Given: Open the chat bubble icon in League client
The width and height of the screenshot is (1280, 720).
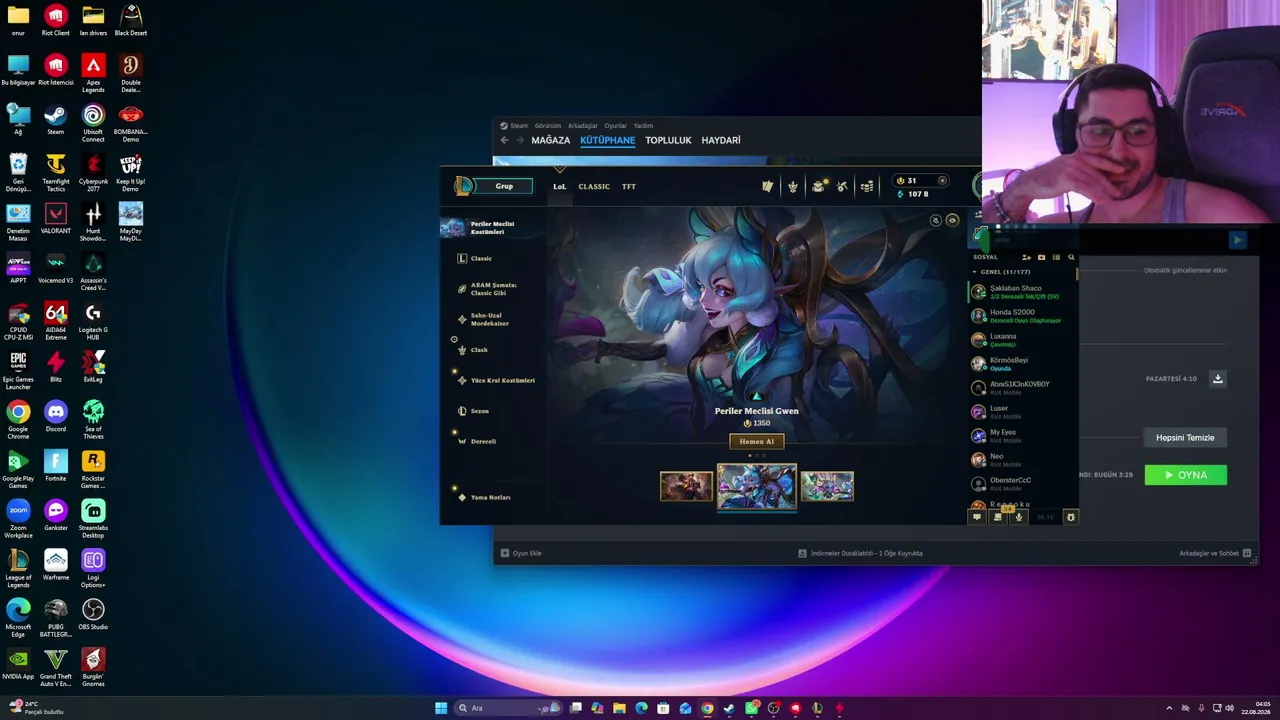Looking at the screenshot, I should (977, 517).
